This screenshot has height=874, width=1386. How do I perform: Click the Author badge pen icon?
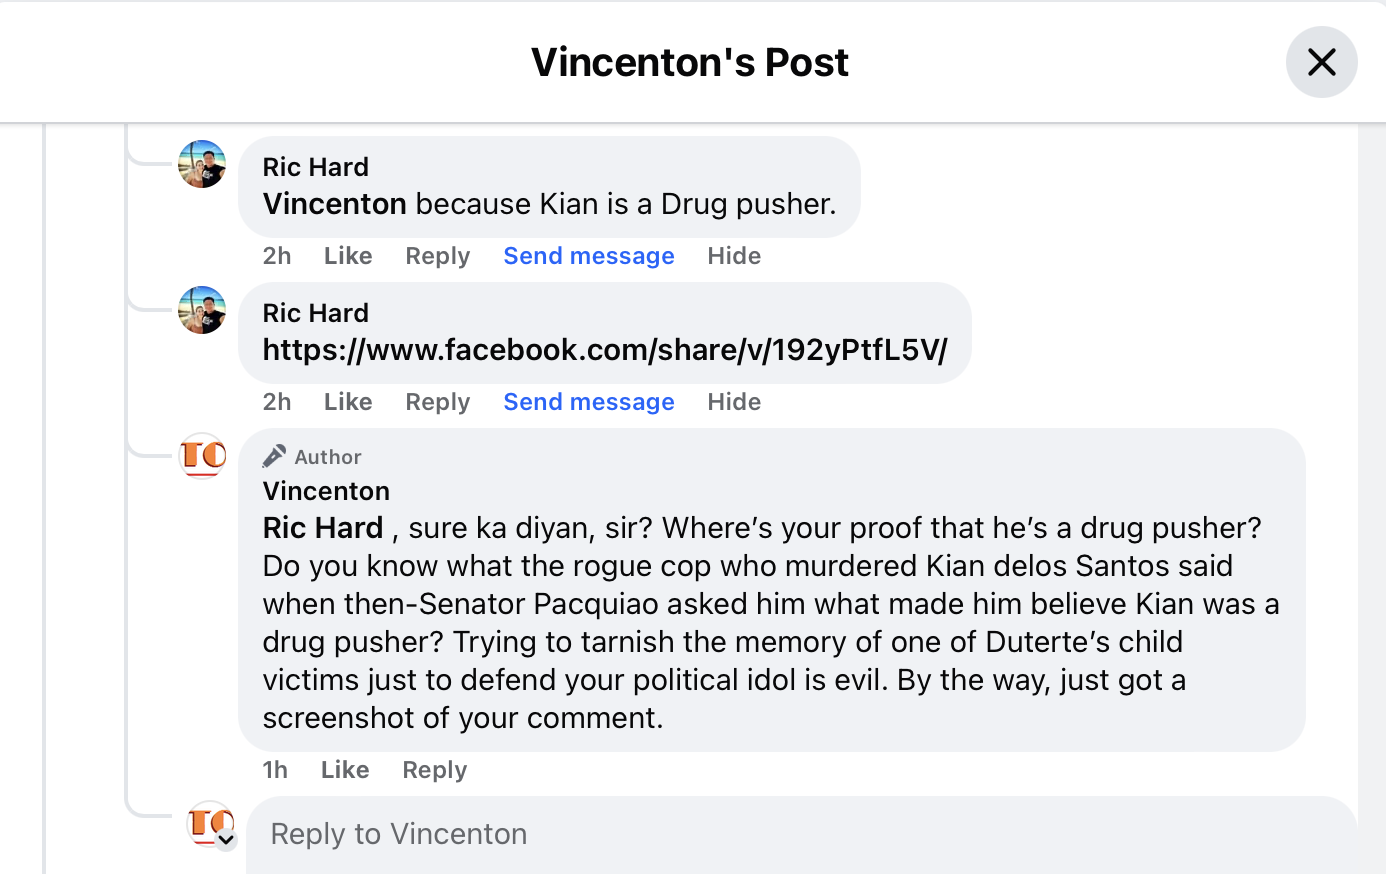tap(272, 456)
